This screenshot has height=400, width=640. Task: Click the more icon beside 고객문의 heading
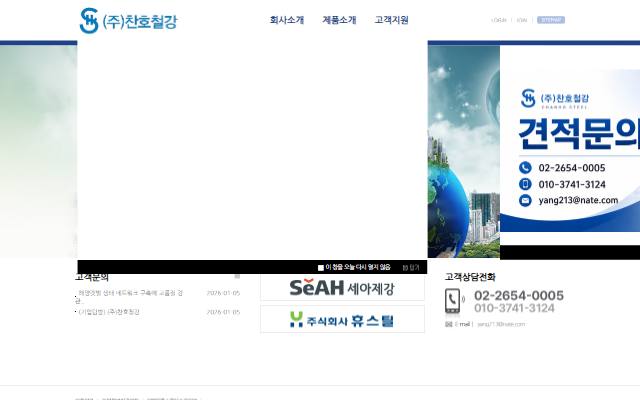pos(237,277)
